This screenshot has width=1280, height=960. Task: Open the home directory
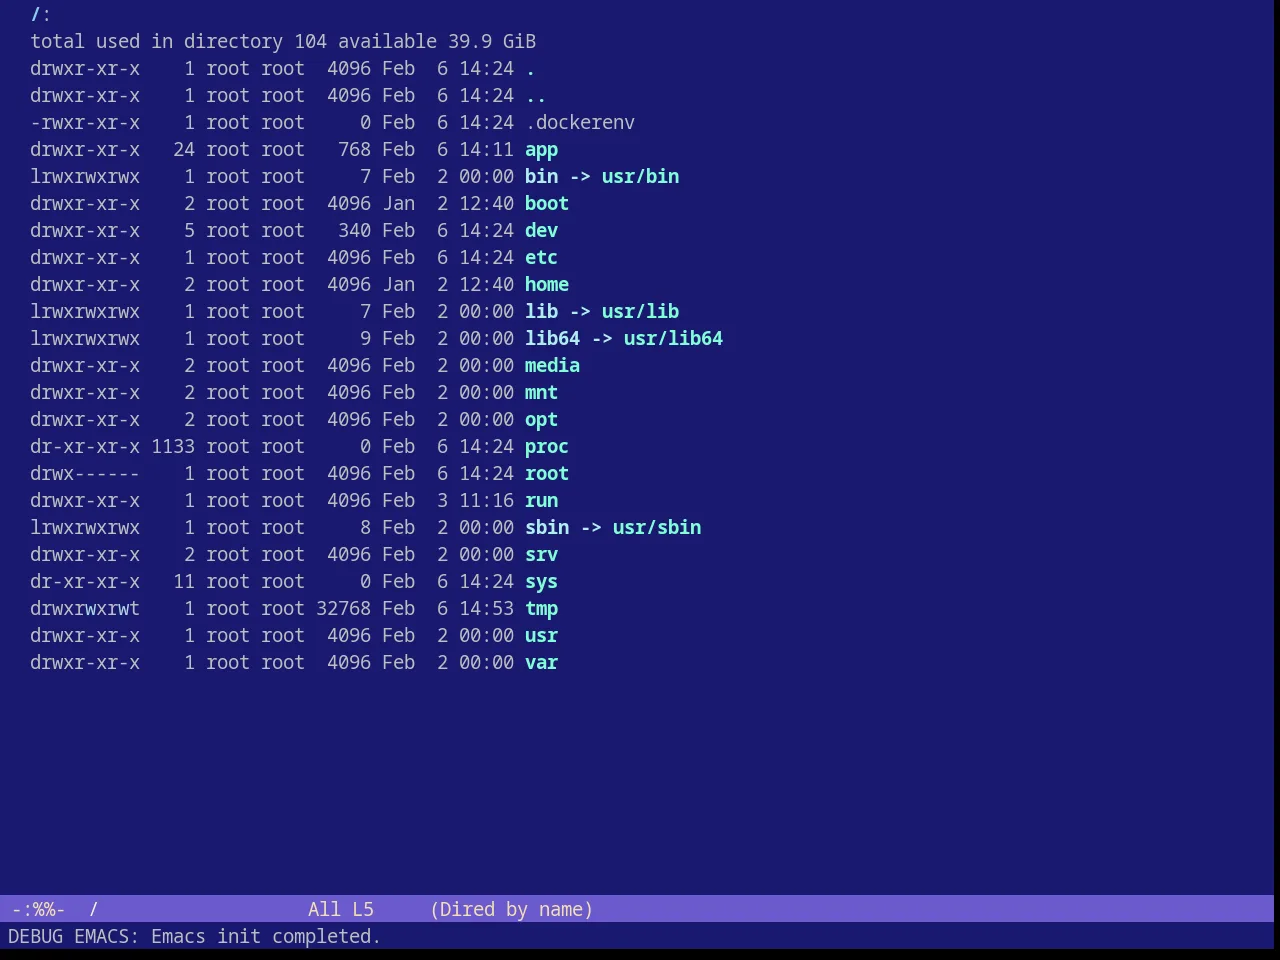pos(547,285)
